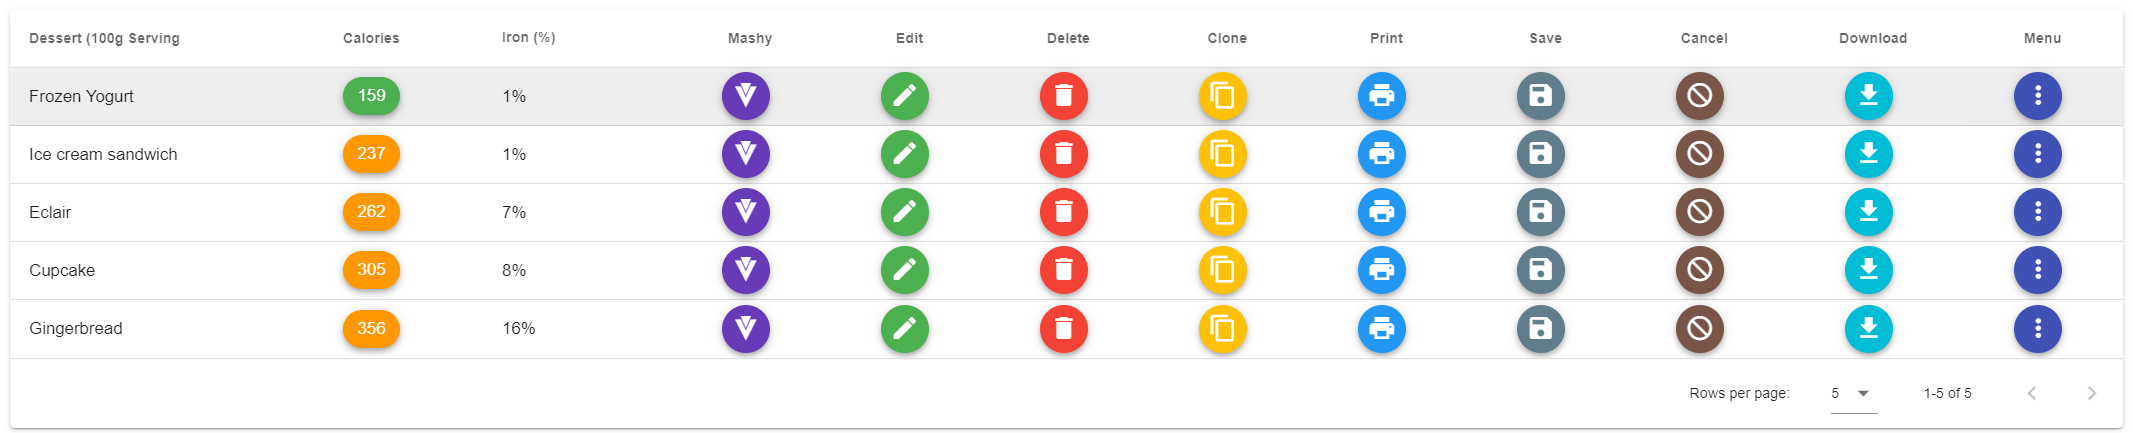2133x433 pixels.
Task: Print the Gingerbread row
Action: click(x=1382, y=328)
